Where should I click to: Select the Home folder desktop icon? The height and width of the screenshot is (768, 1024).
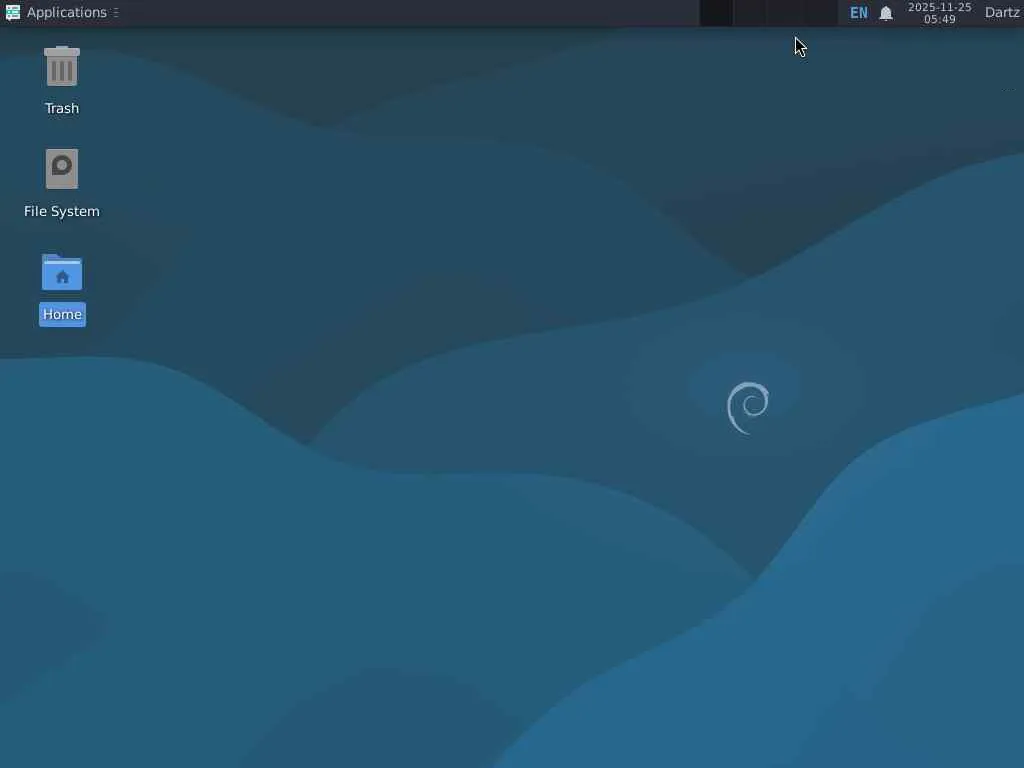coord(62,272)
